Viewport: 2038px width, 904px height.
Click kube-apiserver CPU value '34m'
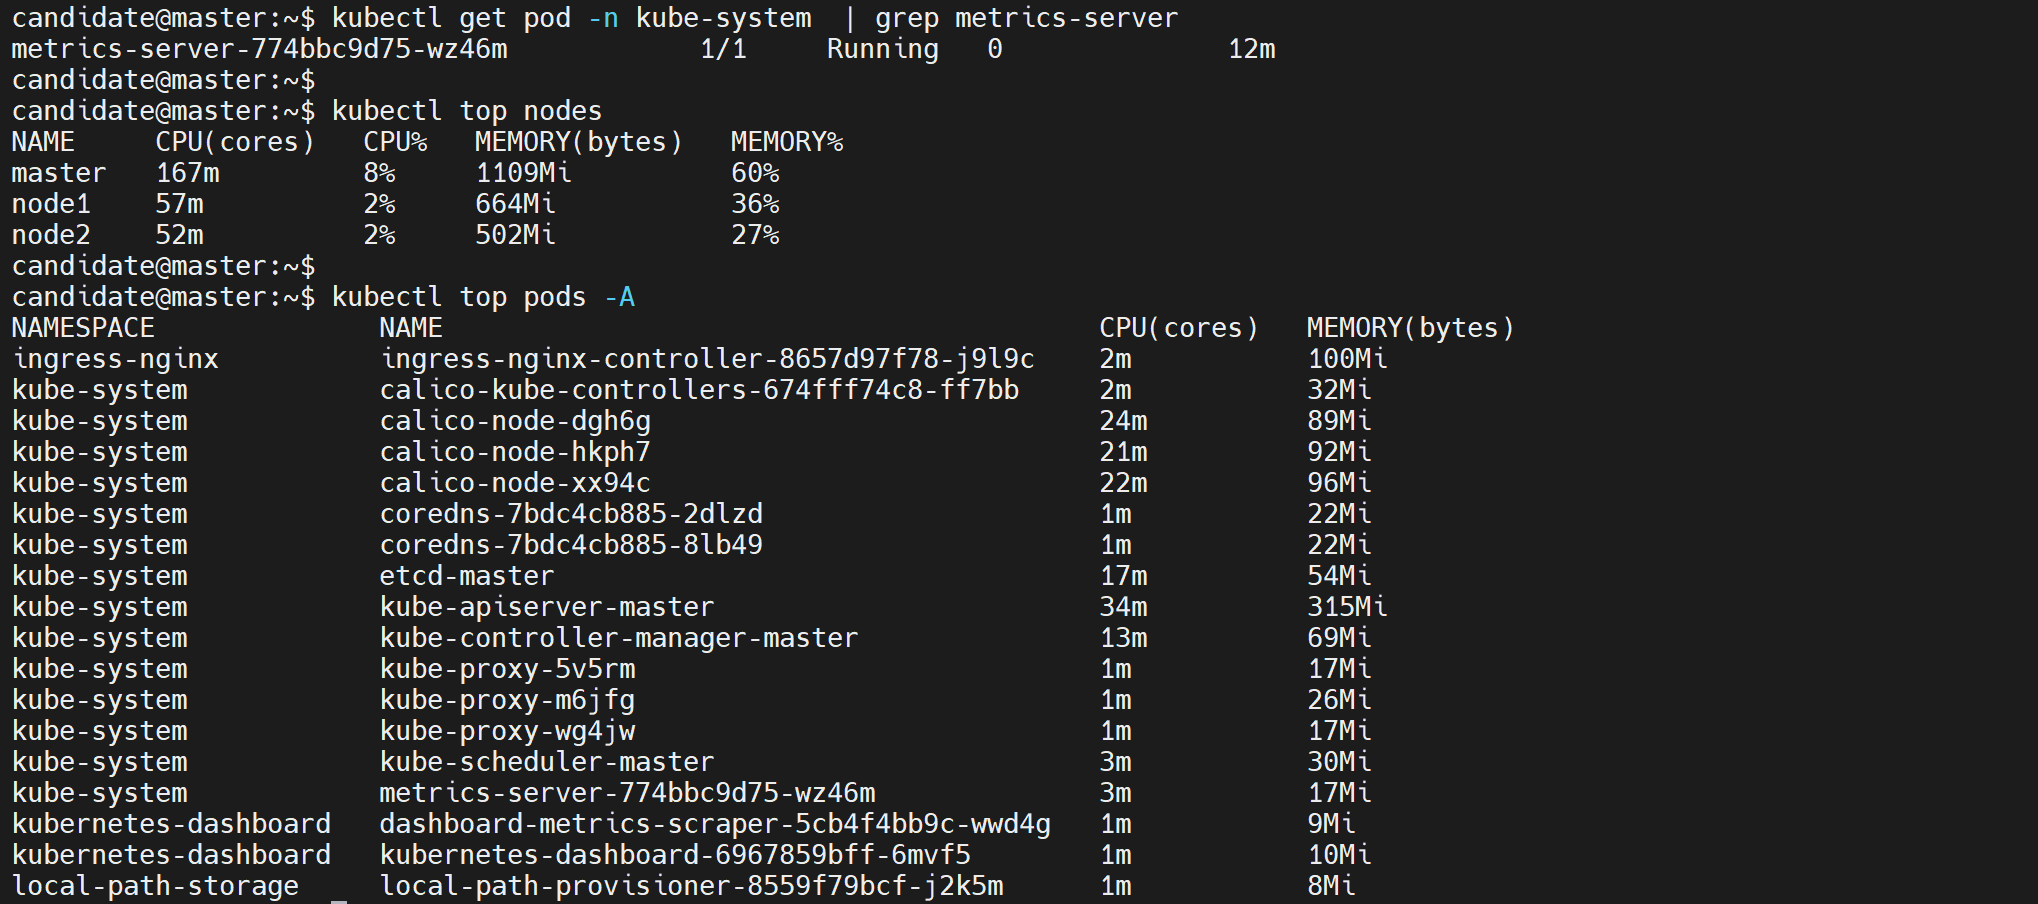click(x=1124, y=607)
